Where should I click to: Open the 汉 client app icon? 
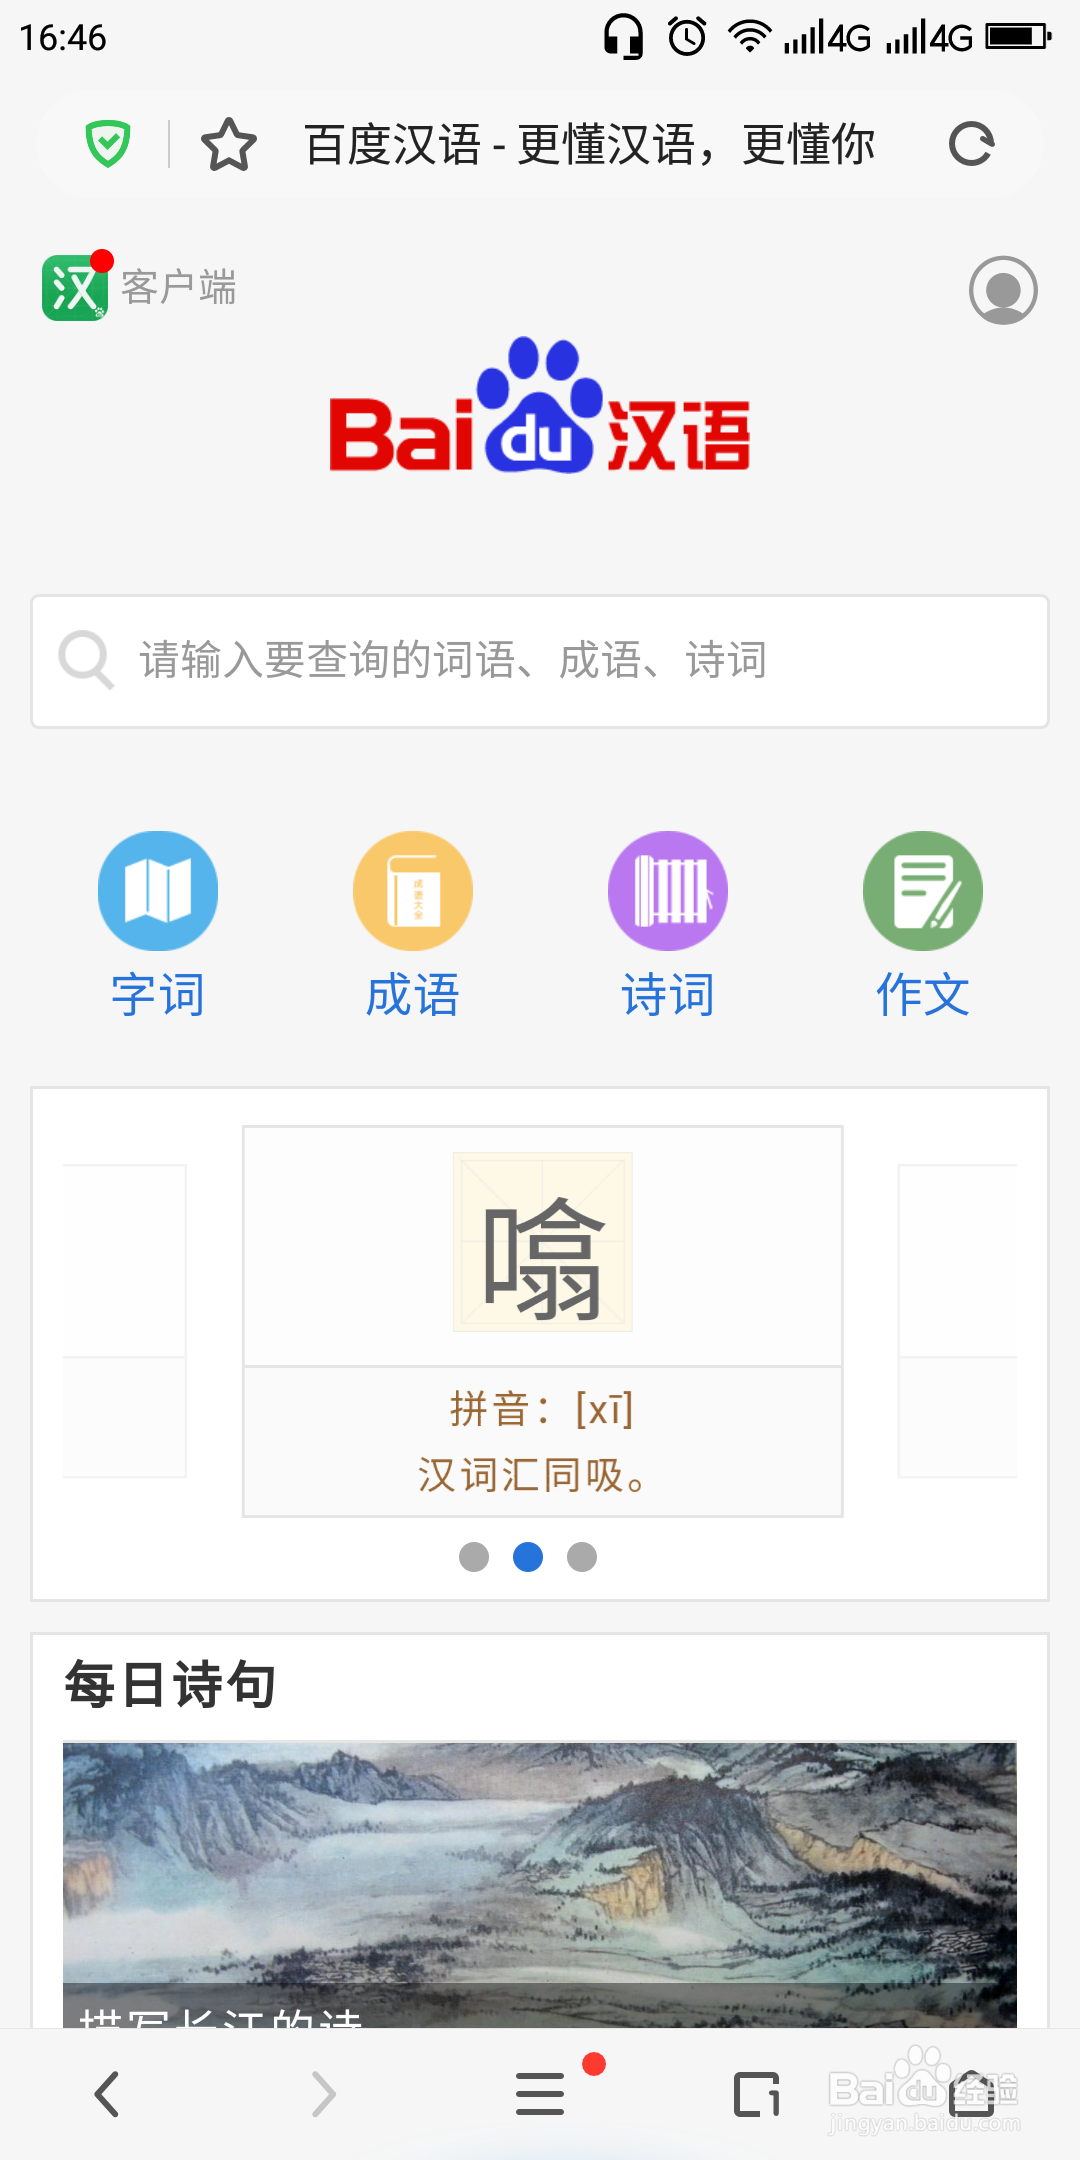(x=76, y=287)
